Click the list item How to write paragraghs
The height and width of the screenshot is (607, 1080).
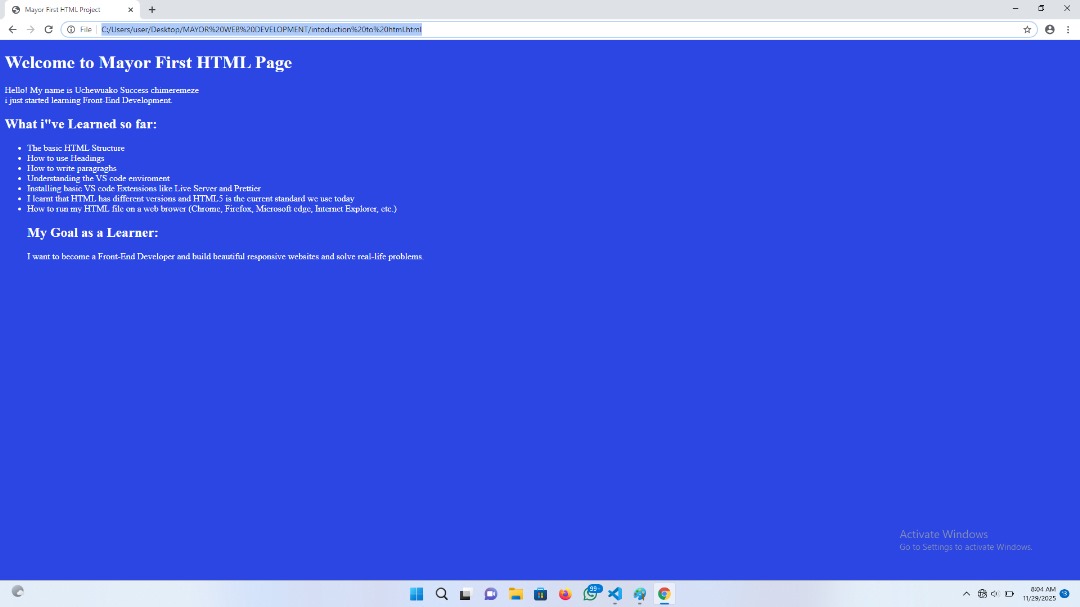tap(72, 168)
